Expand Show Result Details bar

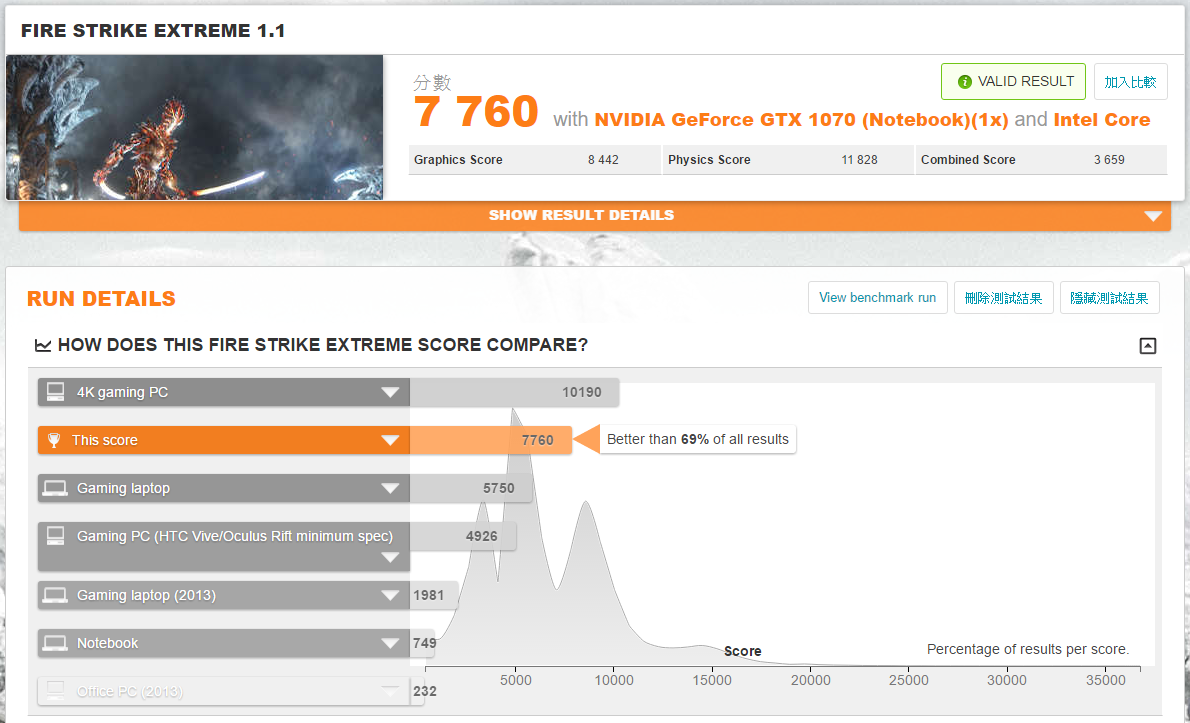coord(1153,216)
